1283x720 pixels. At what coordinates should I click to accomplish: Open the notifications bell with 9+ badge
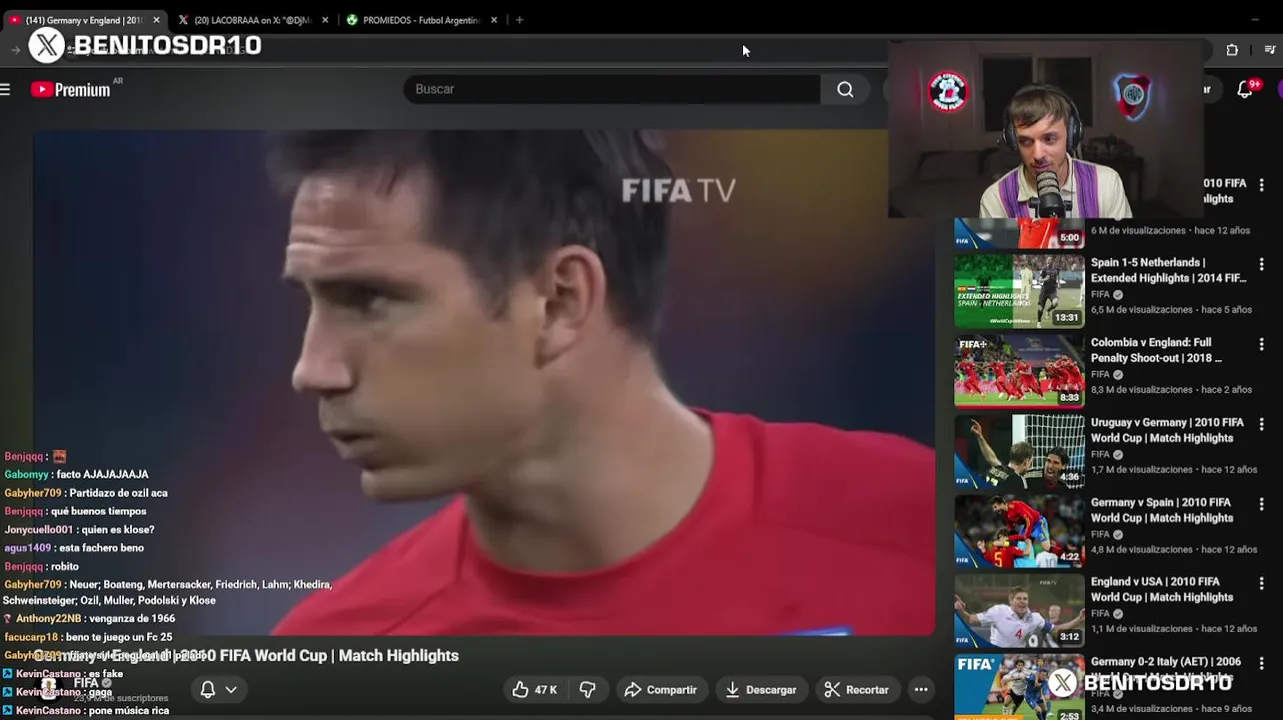coord(1245,90)
